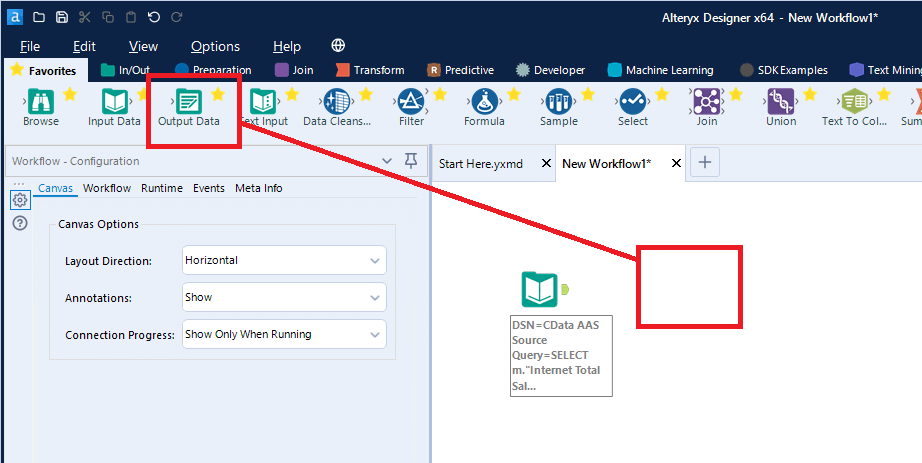Viewport: 922px width, 463px height.
Task: Select the Text To Columns tool
Action: [855, 101]
